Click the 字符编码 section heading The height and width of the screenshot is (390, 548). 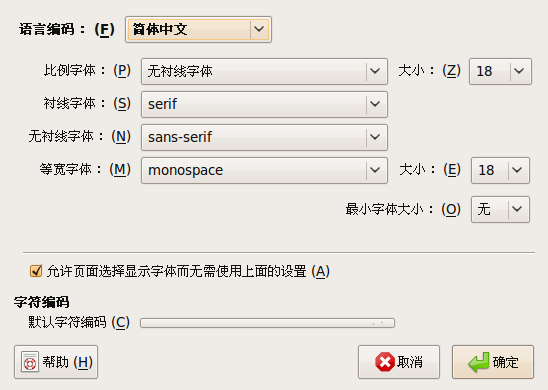tap(42, 302)
